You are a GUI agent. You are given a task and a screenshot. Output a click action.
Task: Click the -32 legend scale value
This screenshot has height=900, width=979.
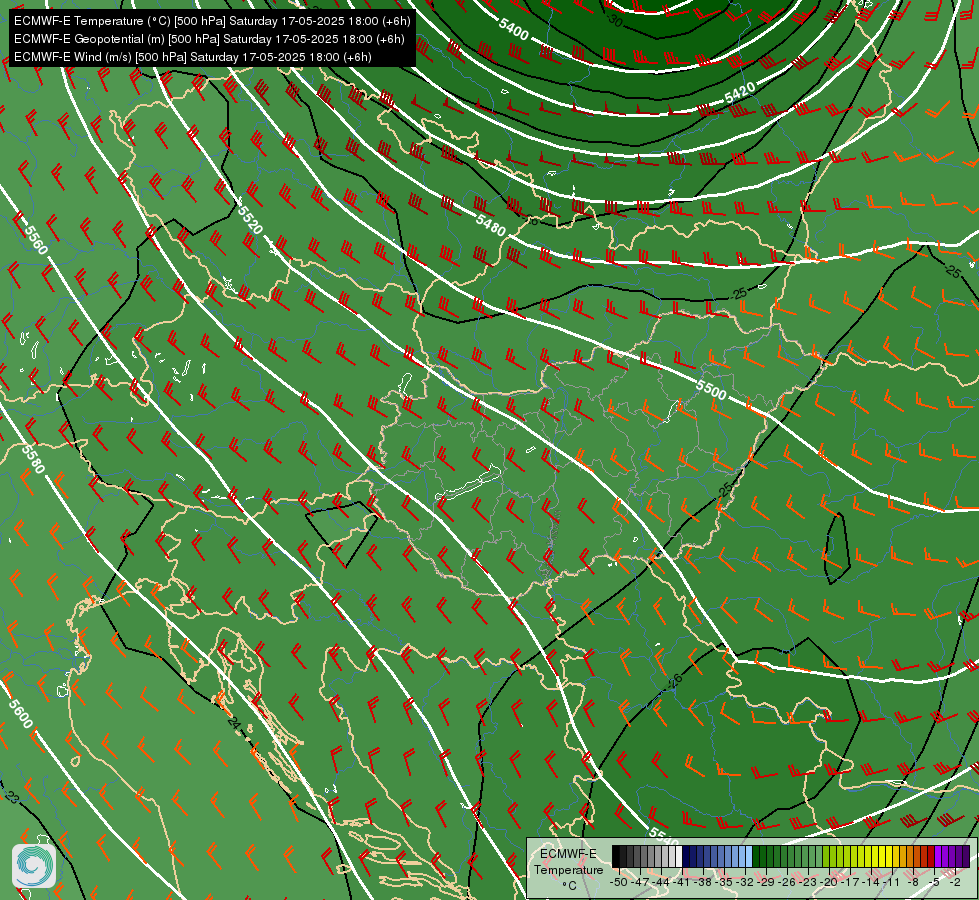click(x=745, y=882)
